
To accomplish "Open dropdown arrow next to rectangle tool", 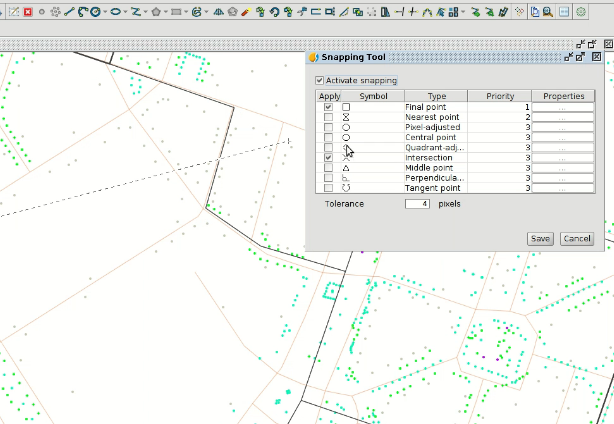I will 186,12.
